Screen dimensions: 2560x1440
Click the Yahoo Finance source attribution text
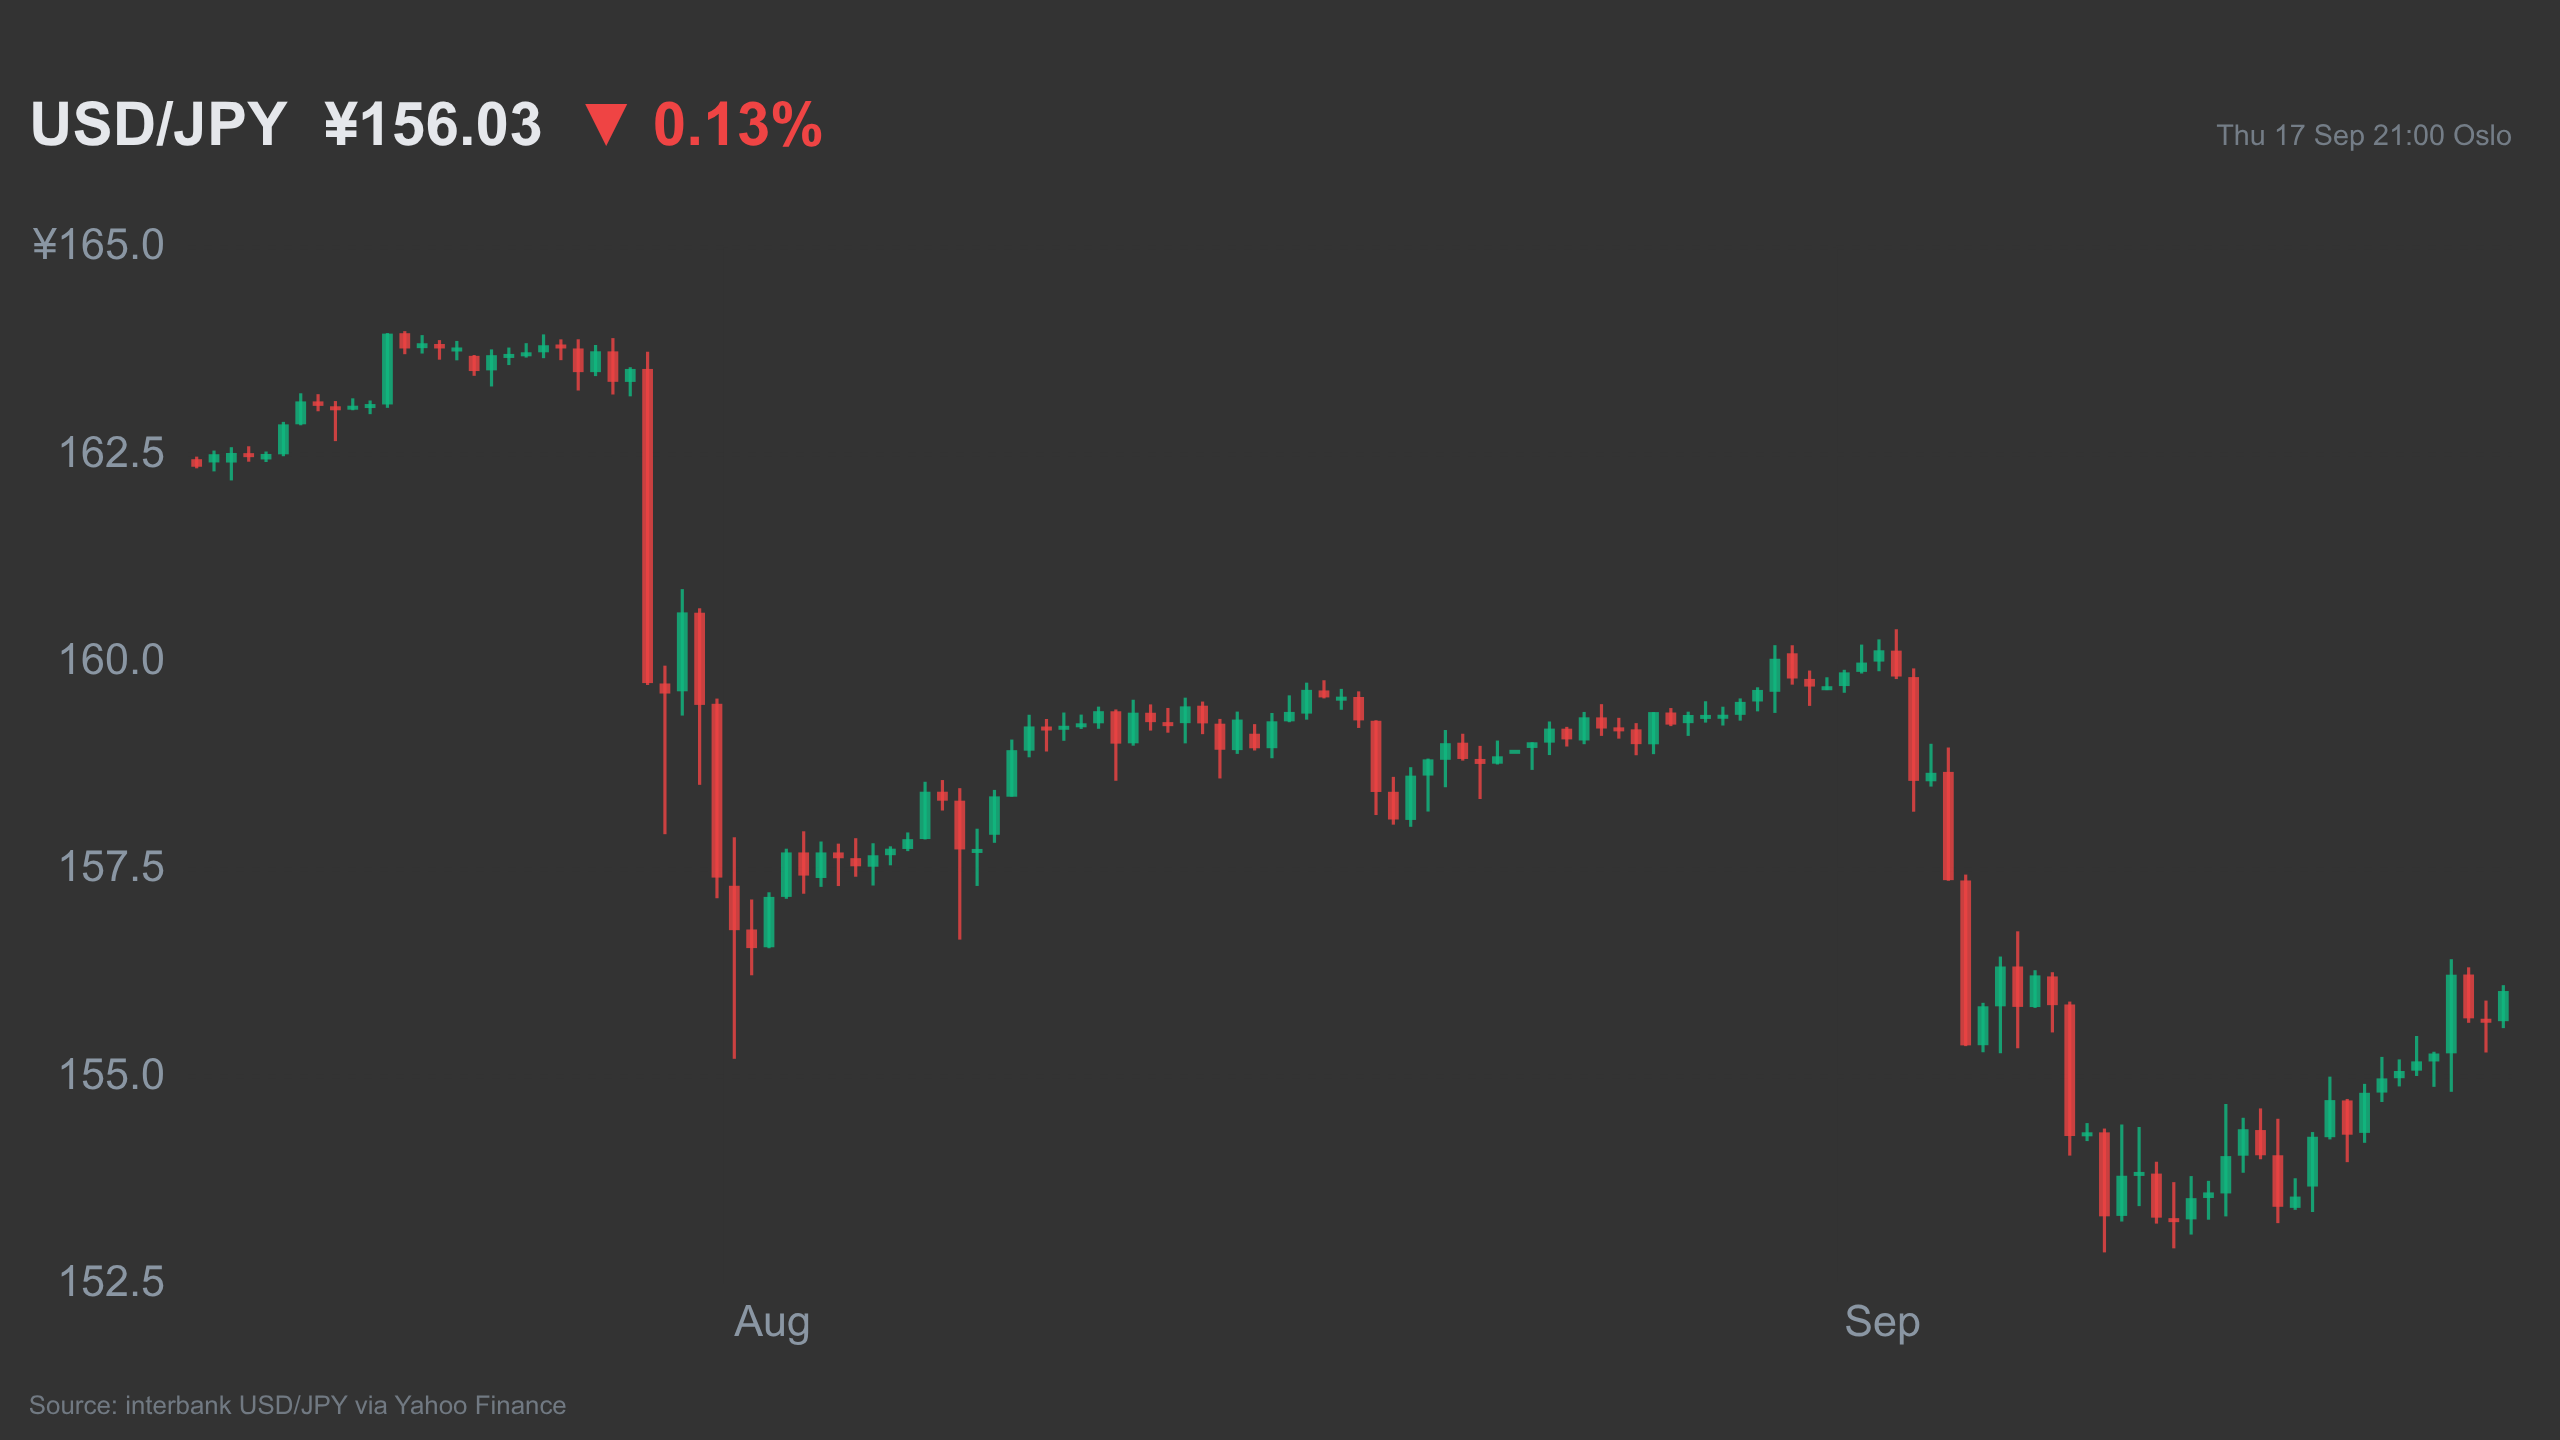point(297,1405)
